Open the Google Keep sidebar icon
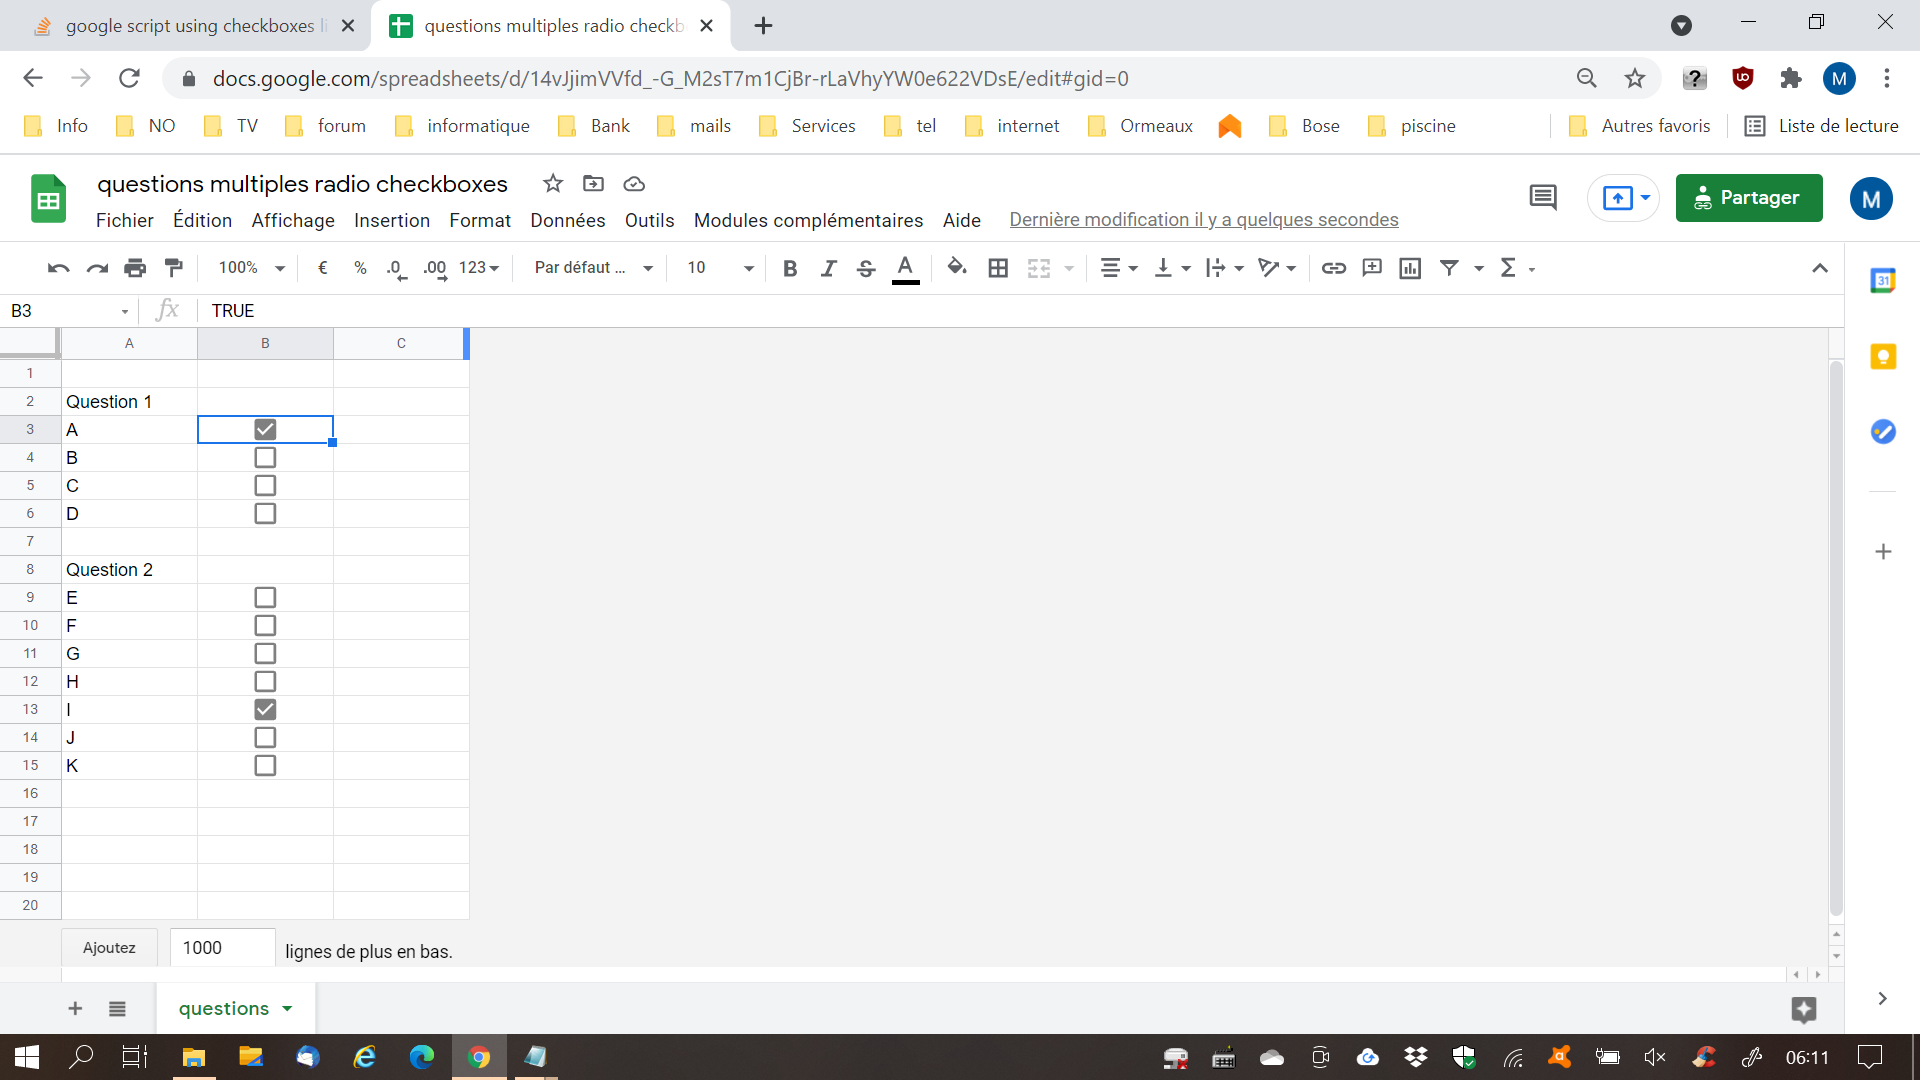The height and width of the screenshot is (1080, 1920). 1883,356
